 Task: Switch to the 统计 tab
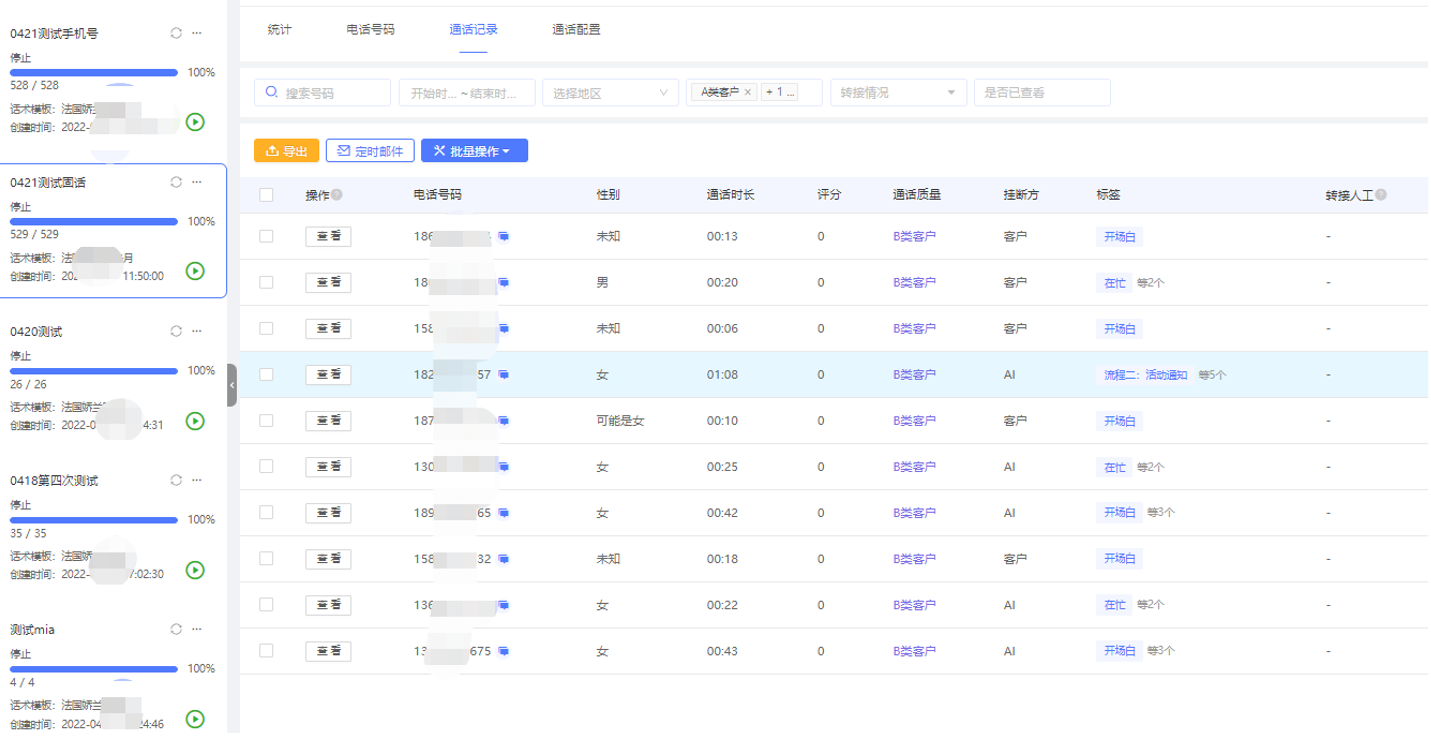pos(280,30)
